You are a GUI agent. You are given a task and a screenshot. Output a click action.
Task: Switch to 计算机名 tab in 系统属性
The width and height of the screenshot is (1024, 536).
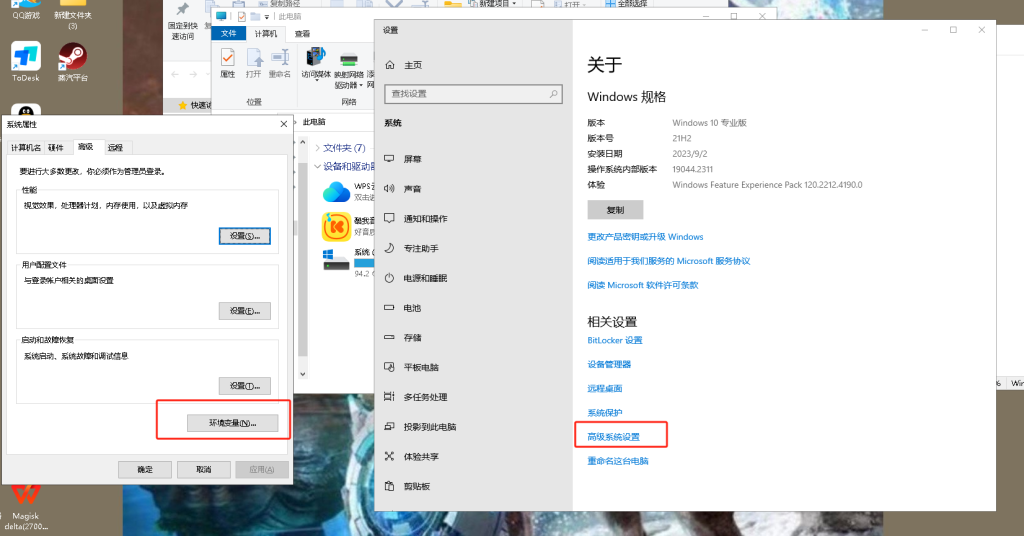pyautogui.click(x=26, y=148)
